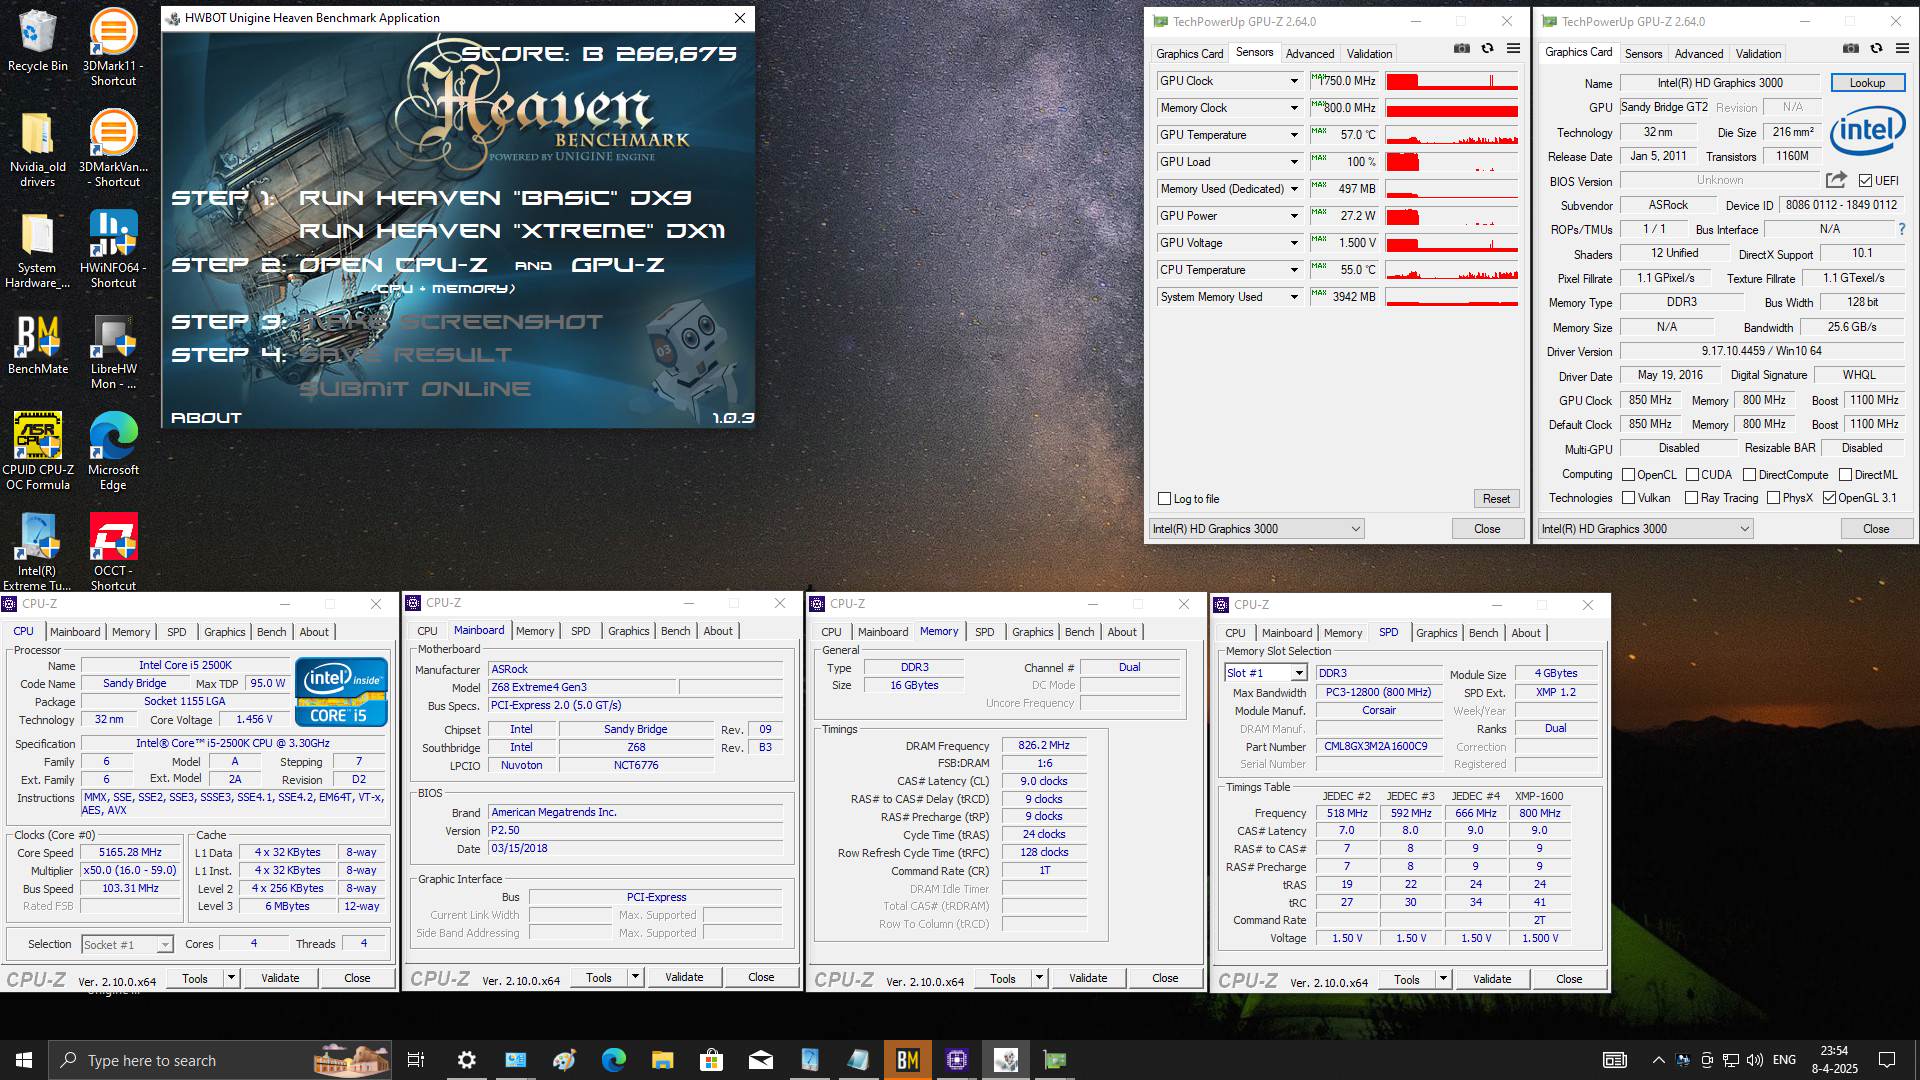Open CPUID CPU-Z OC Formula icon

pos(38,451)
